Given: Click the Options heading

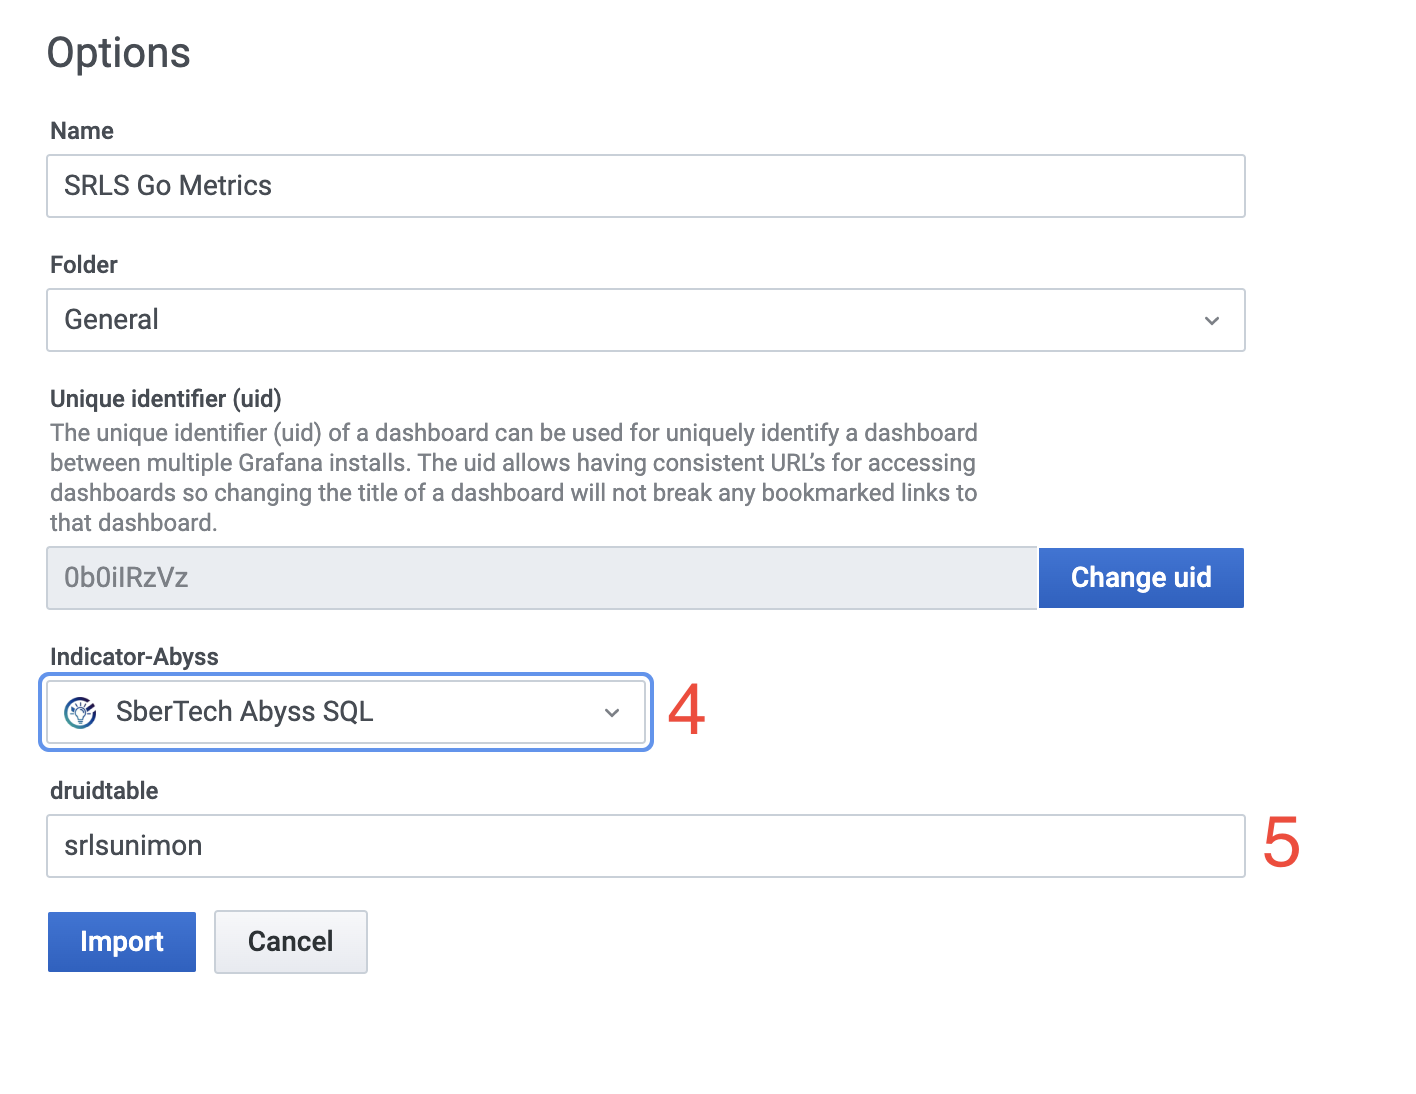Looking at the screenshot, I should coord(119,53).
